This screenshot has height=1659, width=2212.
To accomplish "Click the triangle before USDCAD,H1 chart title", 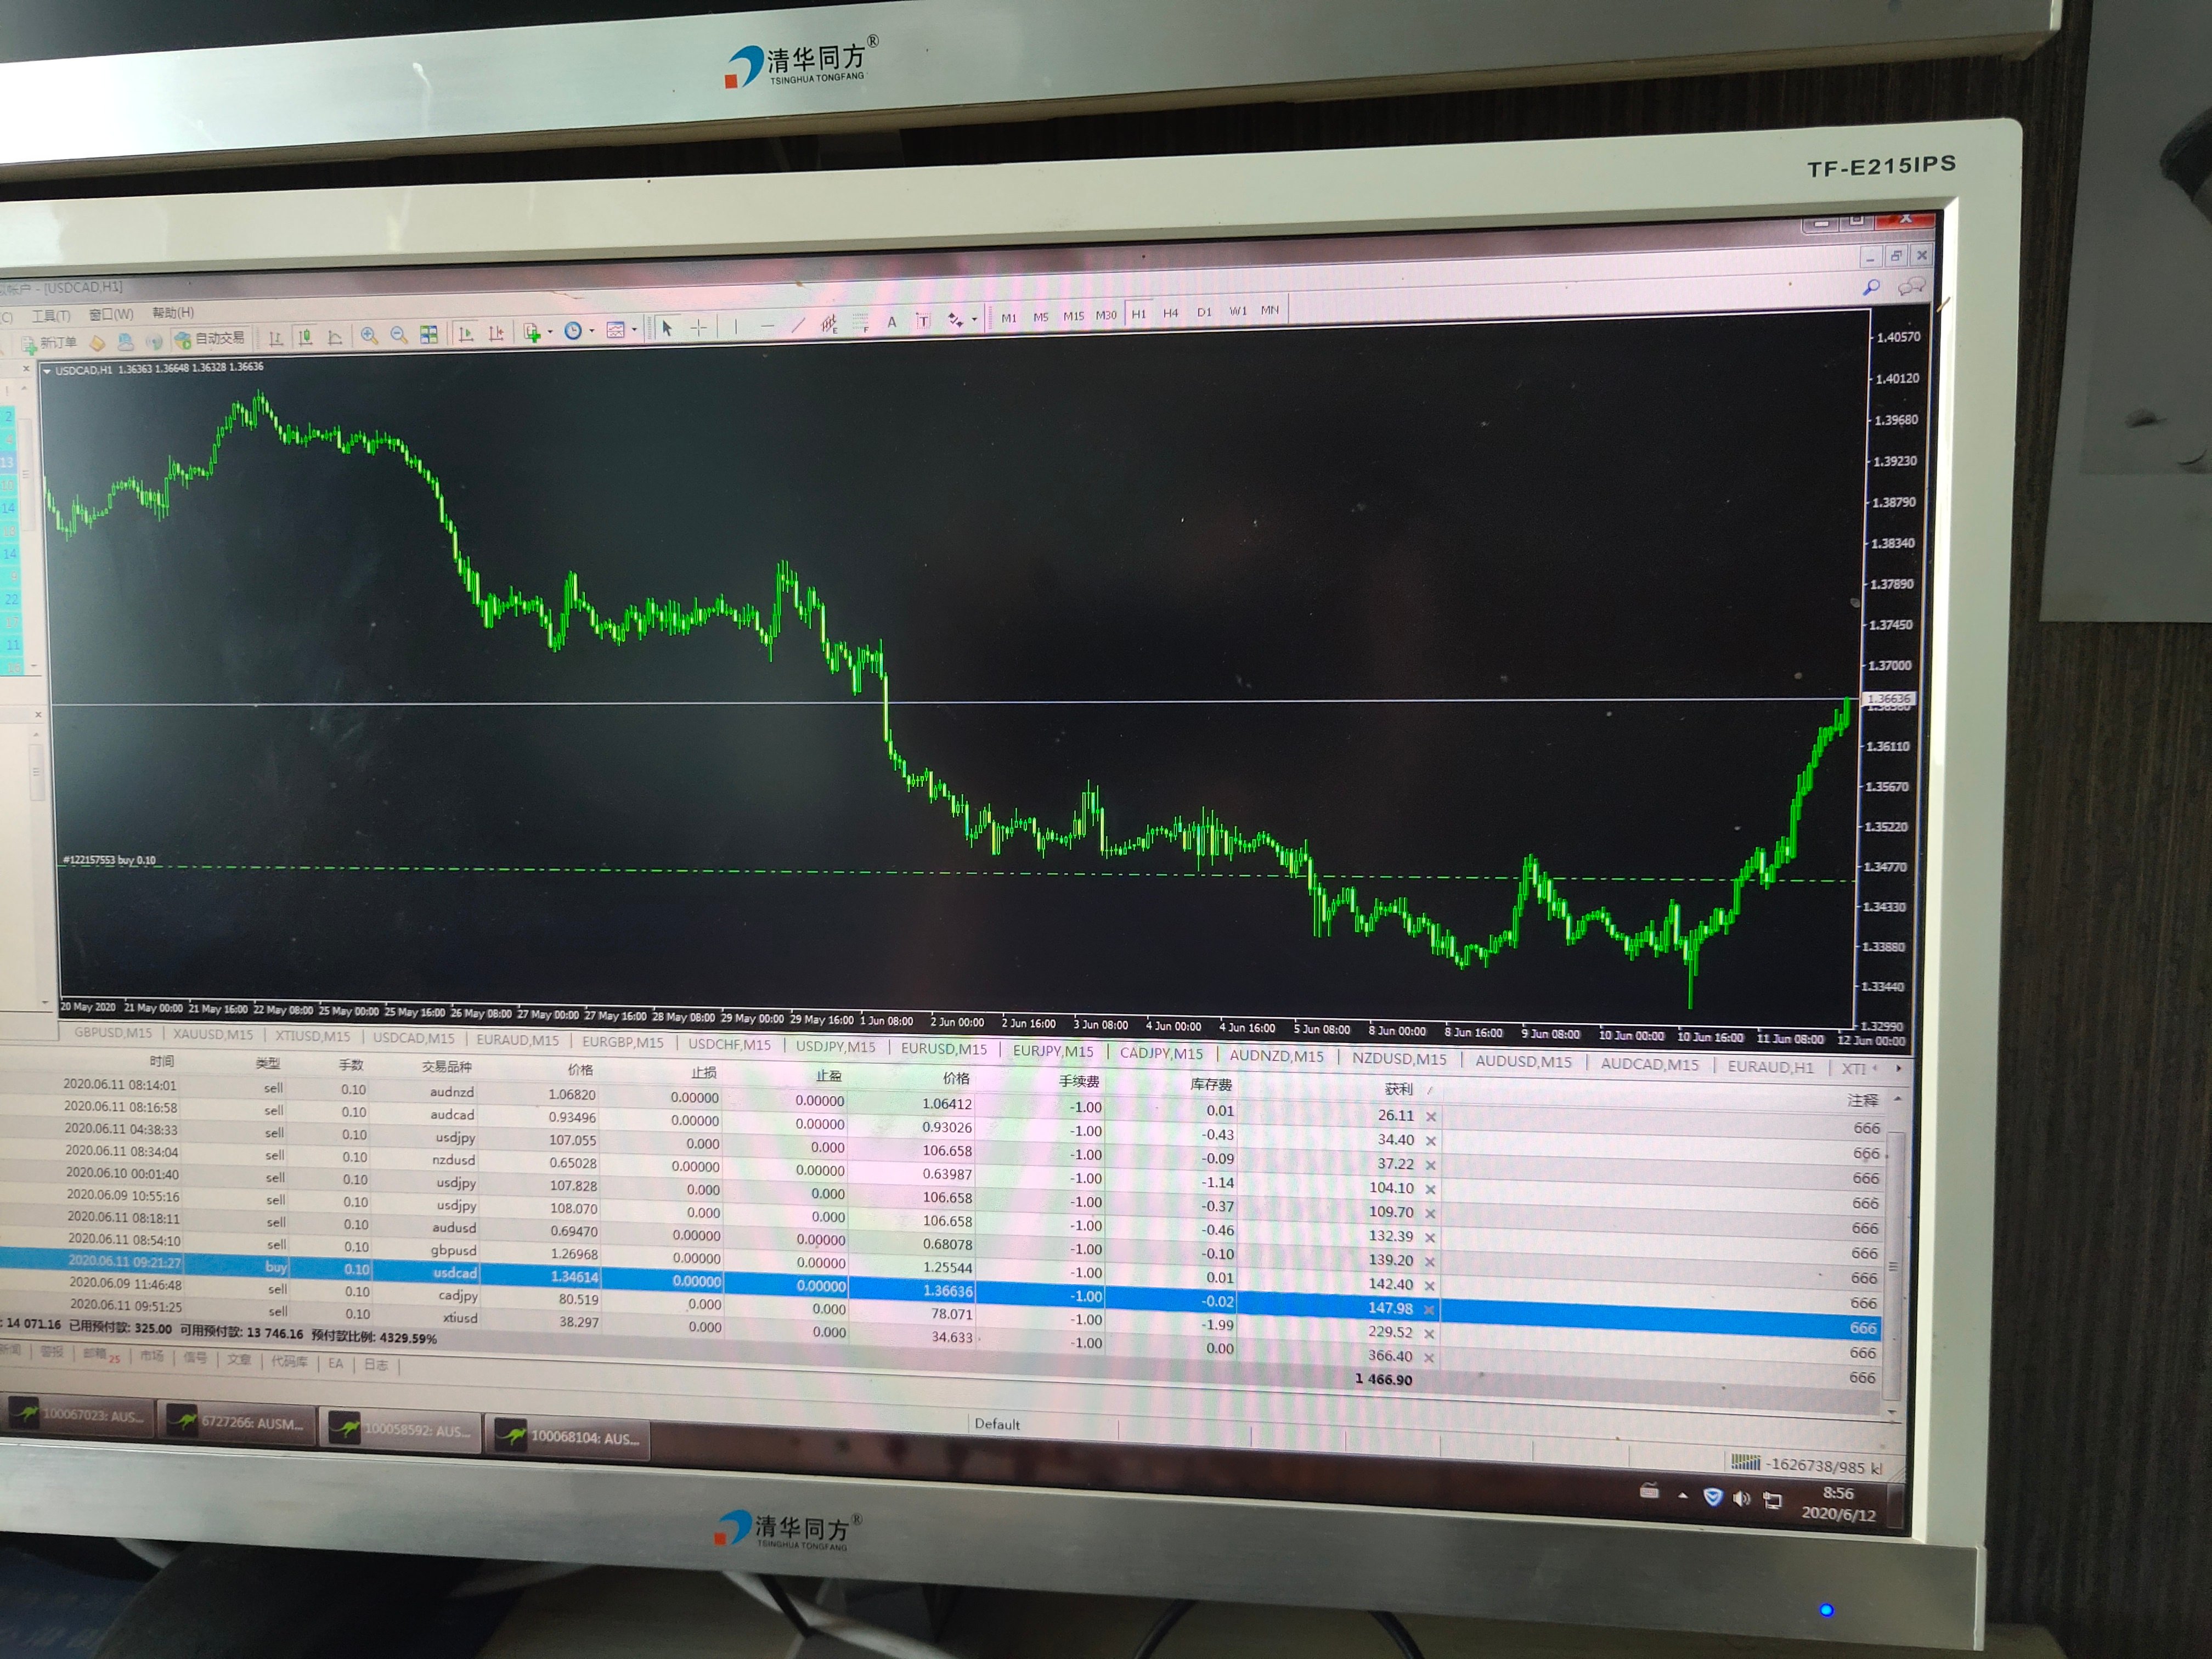I will (x=47, y=371).
